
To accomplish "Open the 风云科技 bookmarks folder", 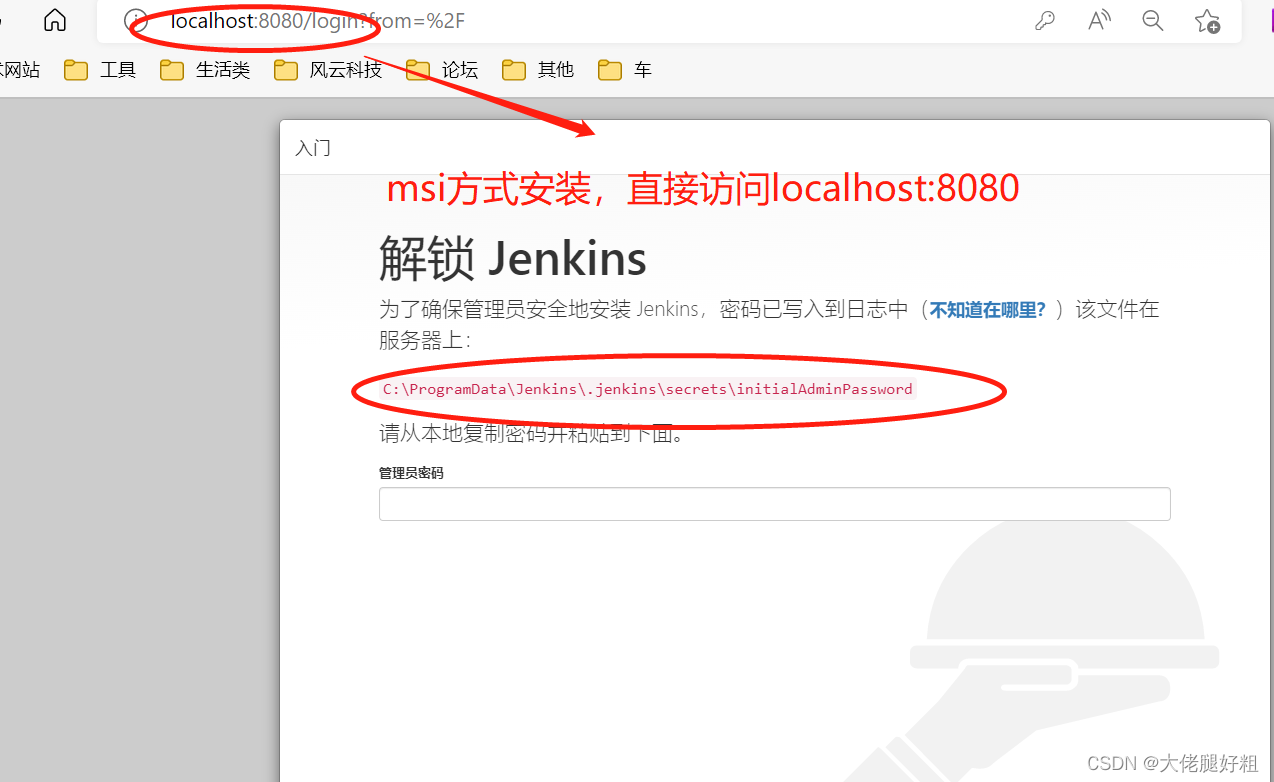I will 328,70.
